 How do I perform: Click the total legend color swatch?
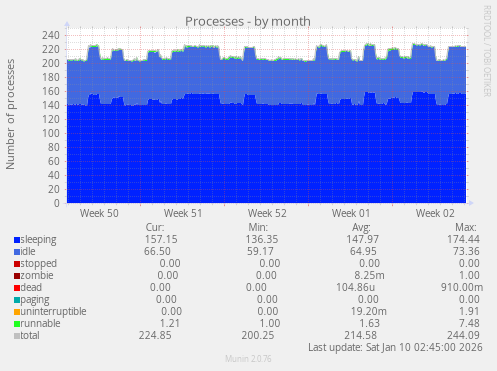click(x=17, y=336)
